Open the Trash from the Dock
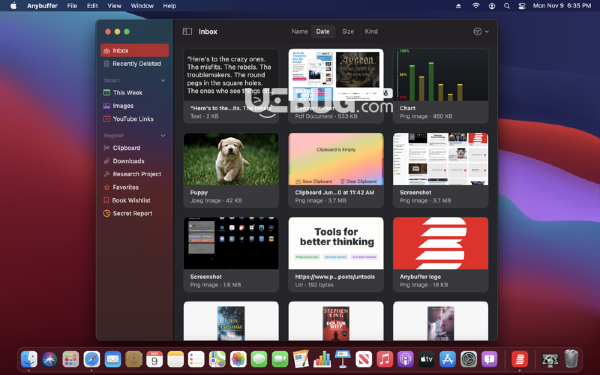 571,359
